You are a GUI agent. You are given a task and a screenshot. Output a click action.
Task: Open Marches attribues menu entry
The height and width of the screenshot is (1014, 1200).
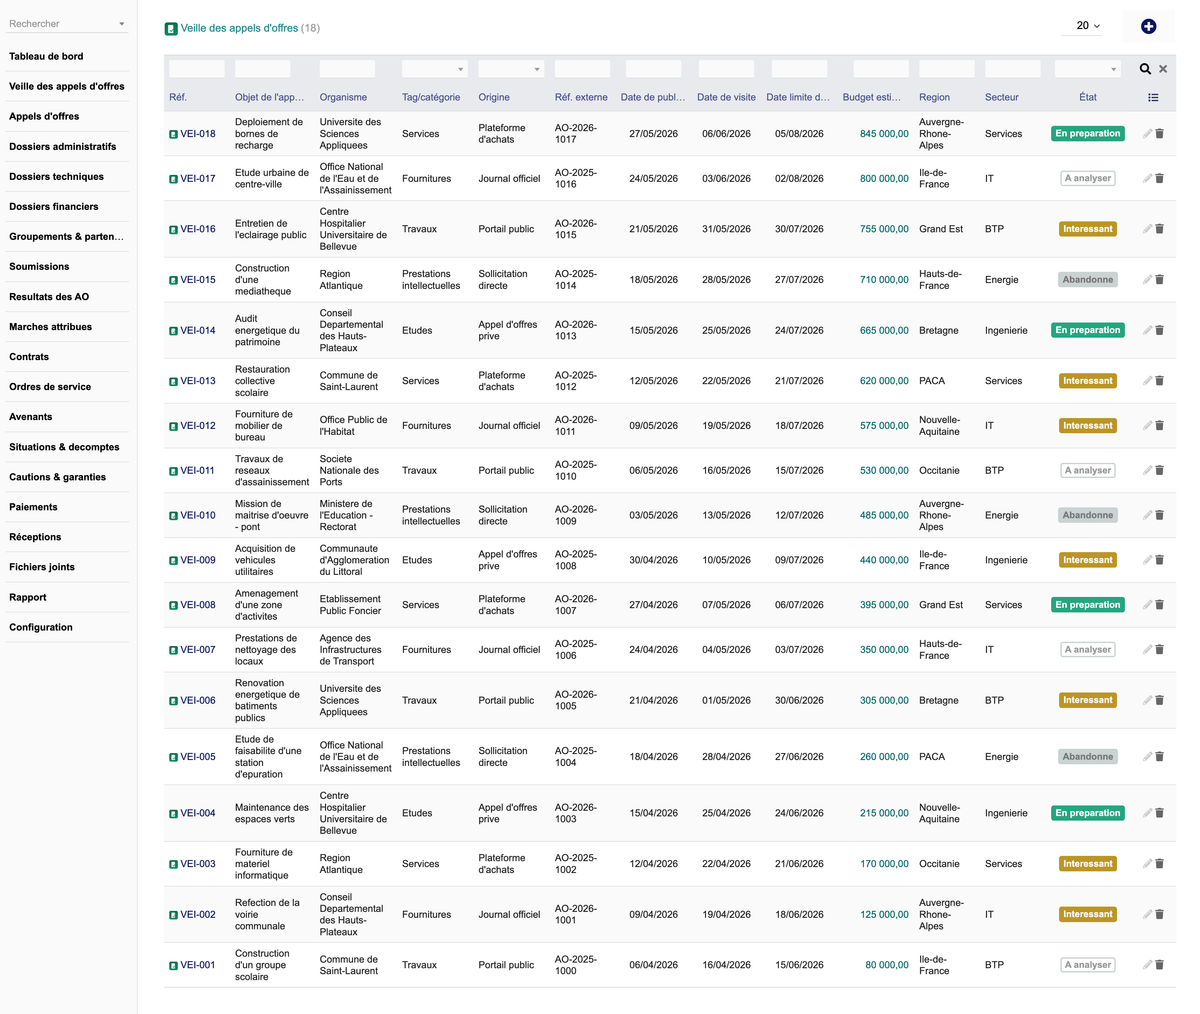coord(50,326)
